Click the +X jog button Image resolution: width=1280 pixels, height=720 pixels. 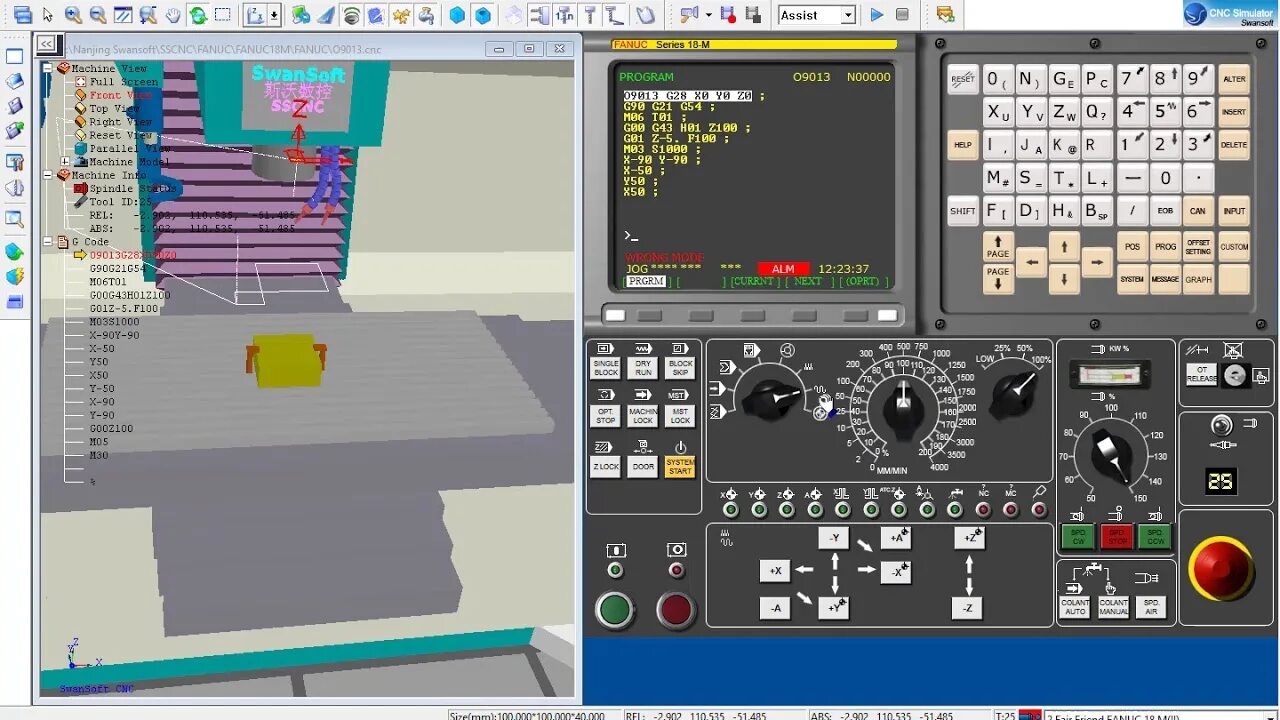click(x=775, y=570)
